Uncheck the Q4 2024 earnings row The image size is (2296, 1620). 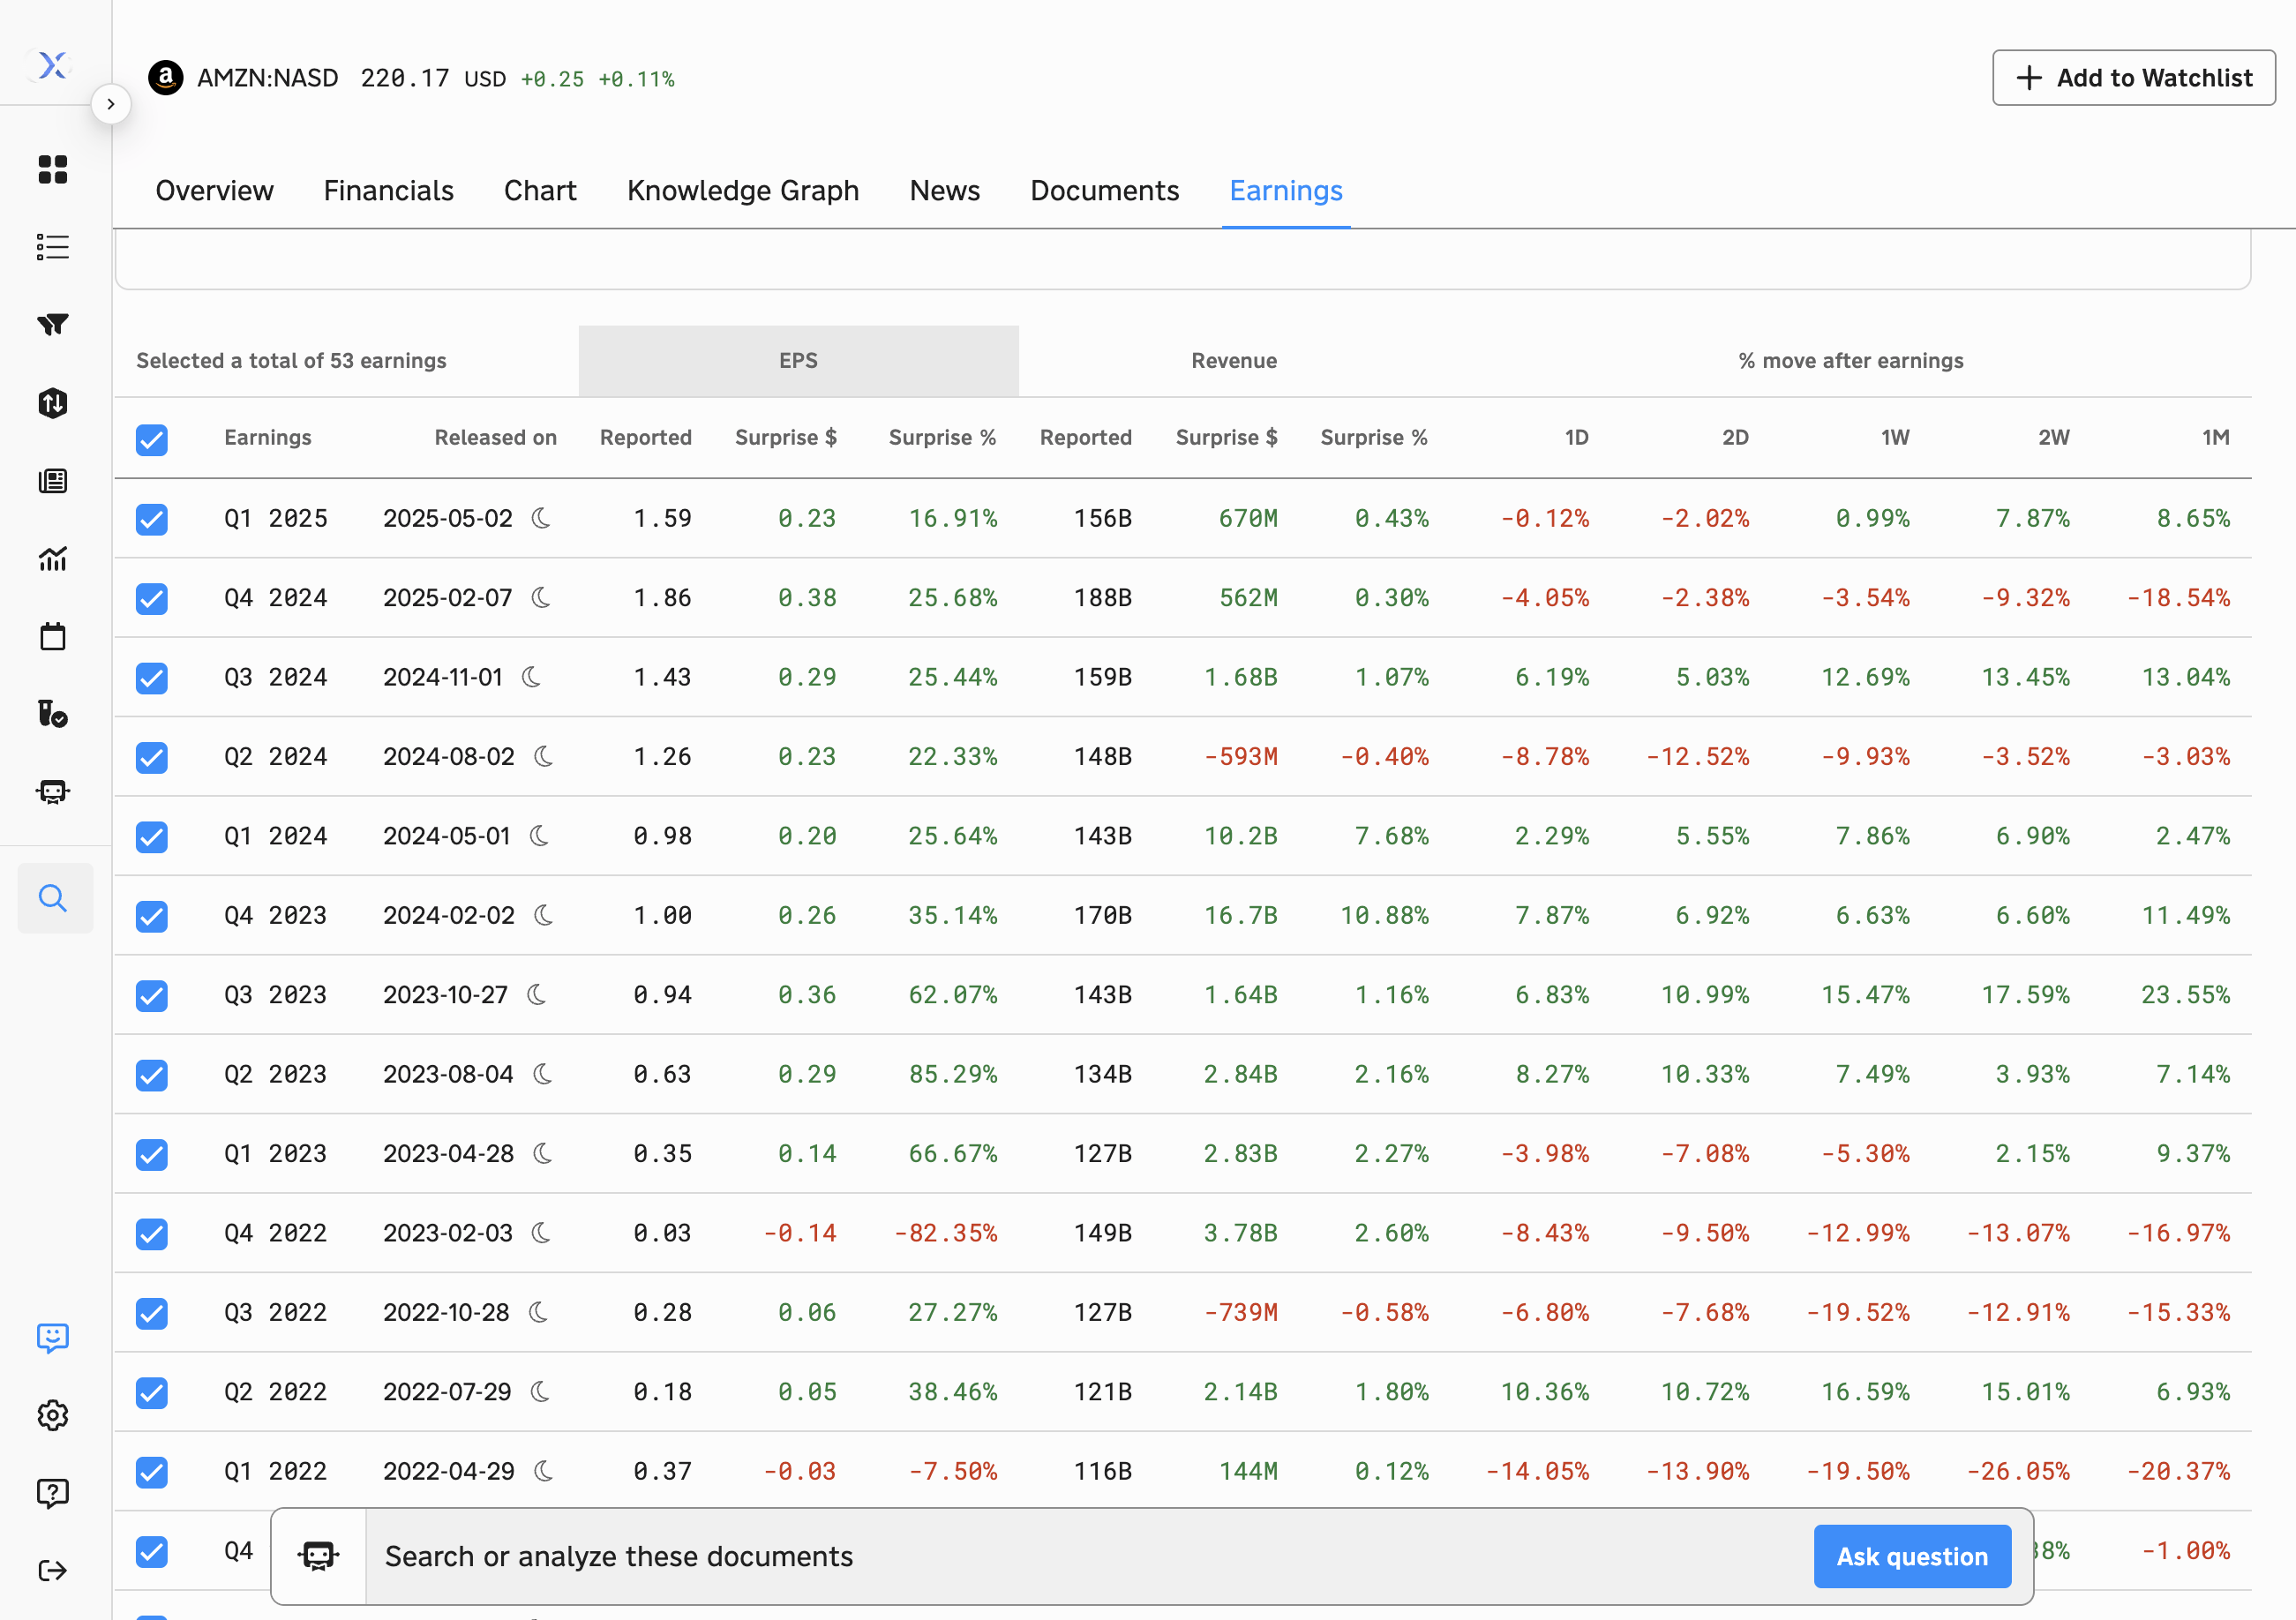(x=152, y=599)
